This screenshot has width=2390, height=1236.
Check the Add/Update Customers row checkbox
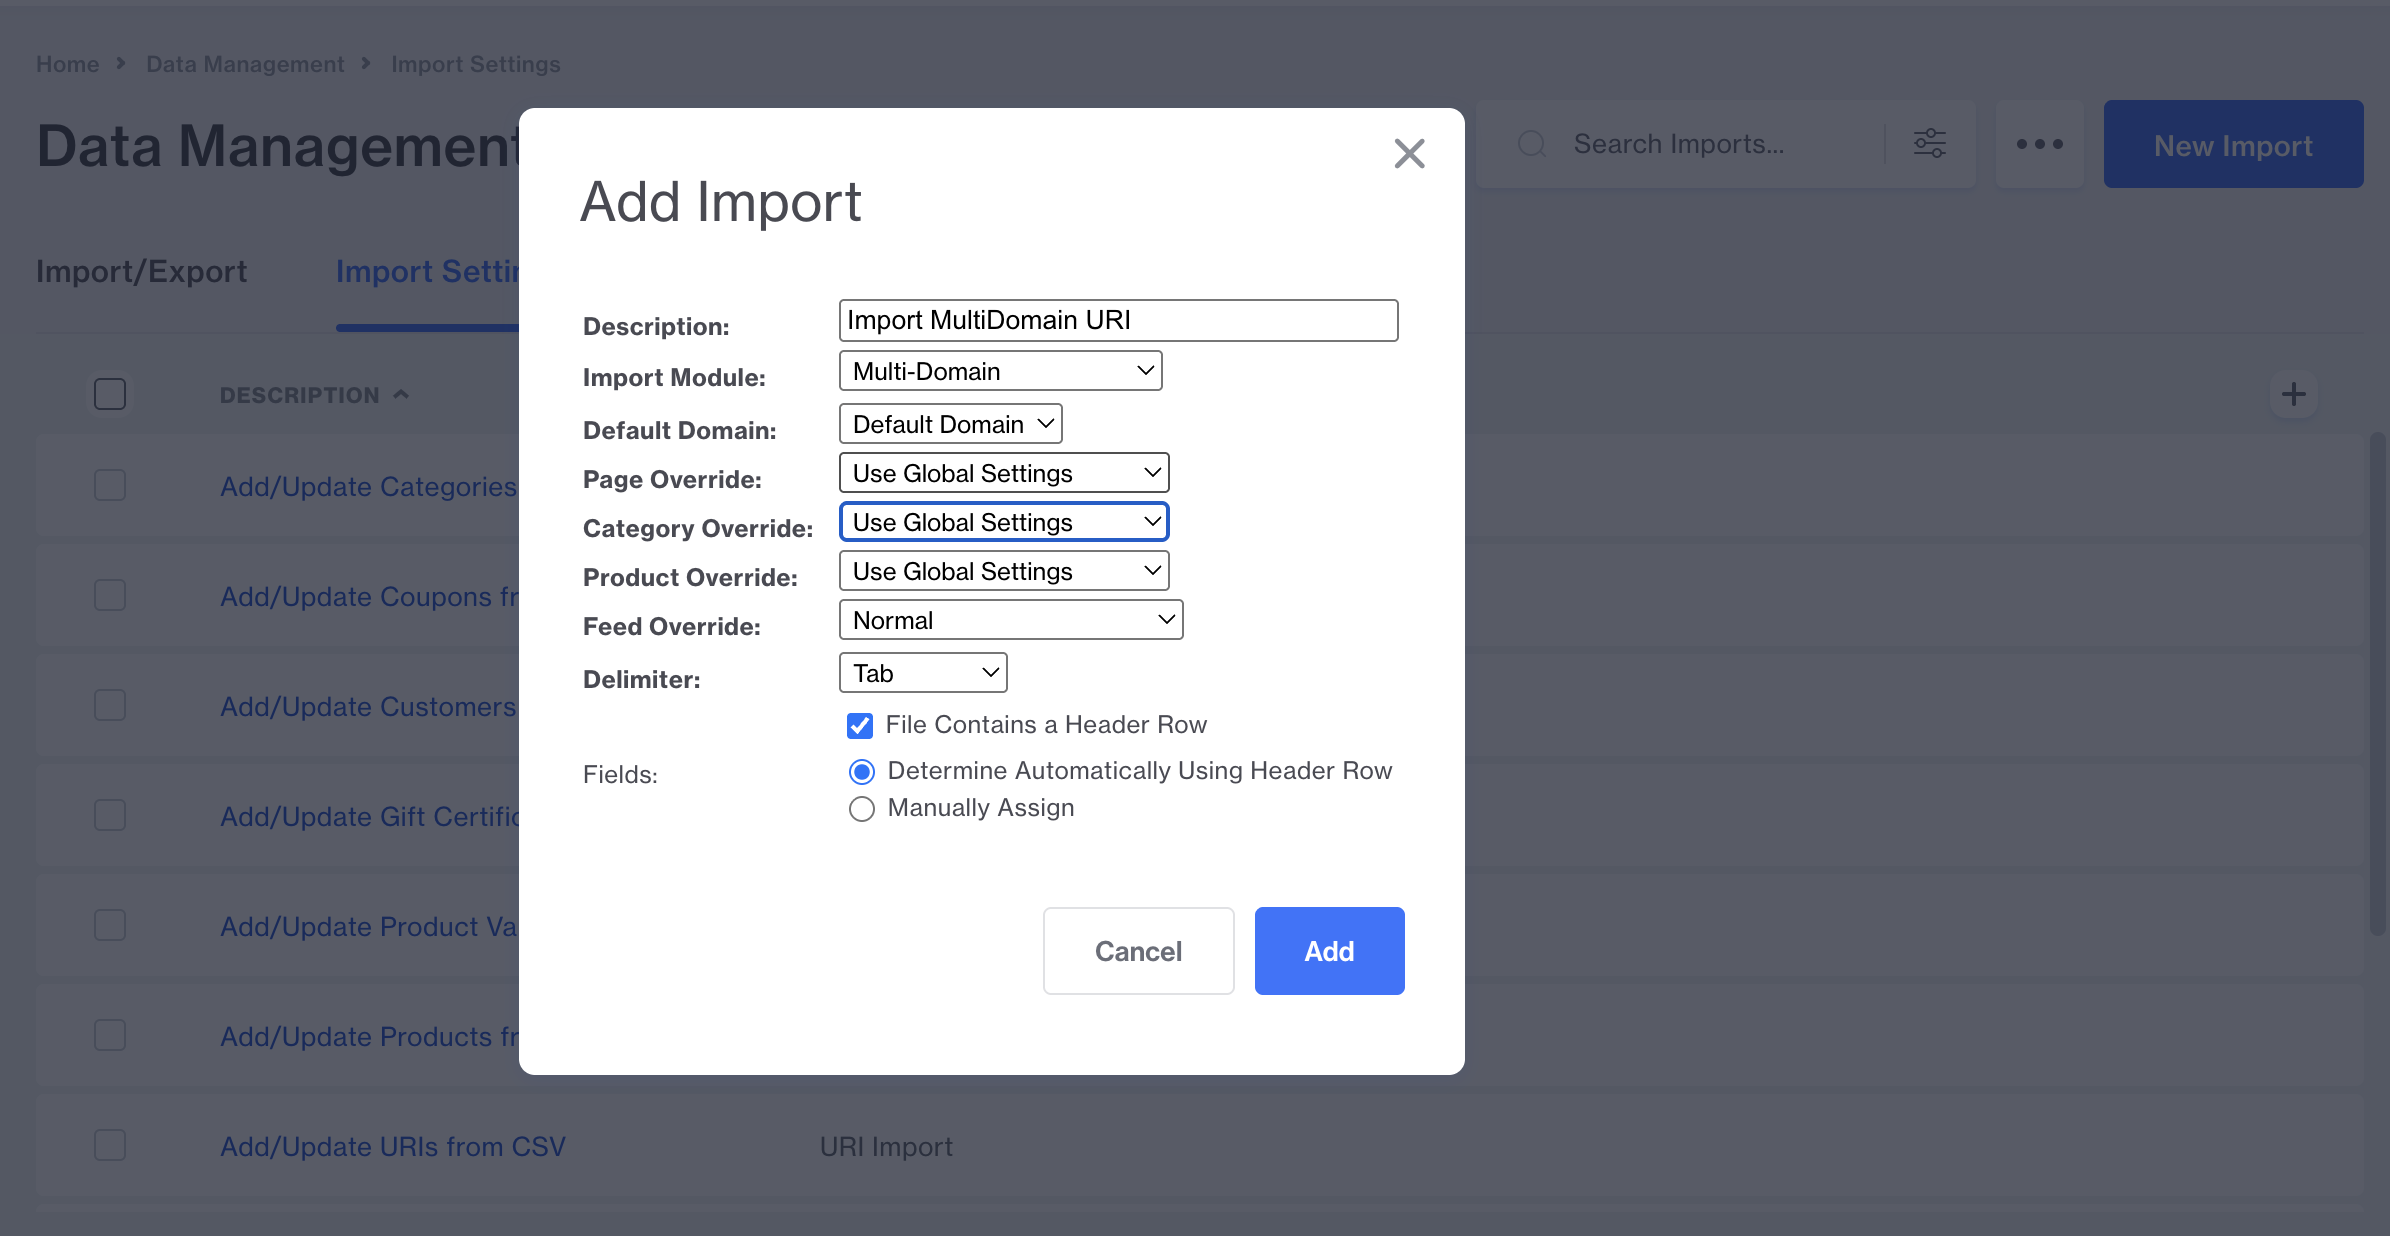(110, 705)
